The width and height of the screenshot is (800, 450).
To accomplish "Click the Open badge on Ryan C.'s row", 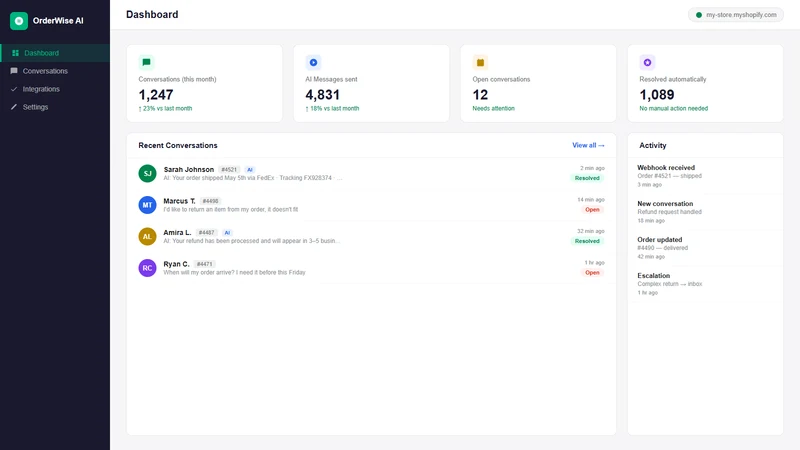I will 592,272.
